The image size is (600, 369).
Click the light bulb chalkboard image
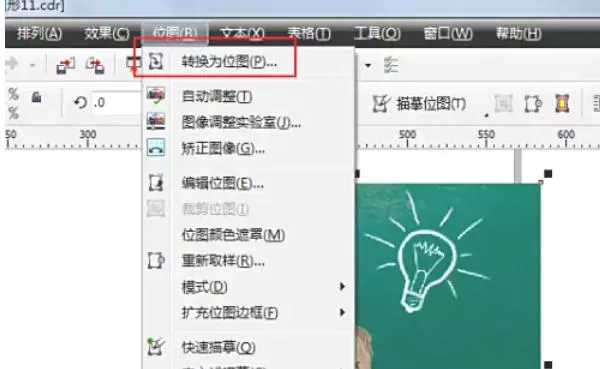448,276
